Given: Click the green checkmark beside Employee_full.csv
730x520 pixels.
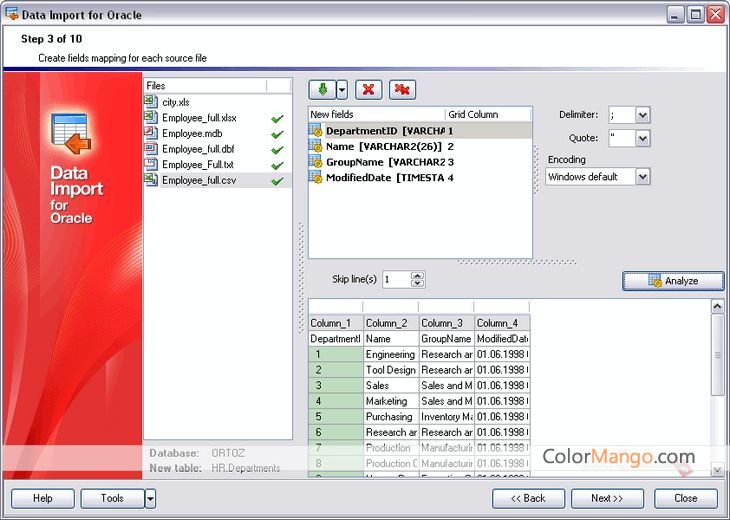Looking at the screenshot, I should [277, 181].
